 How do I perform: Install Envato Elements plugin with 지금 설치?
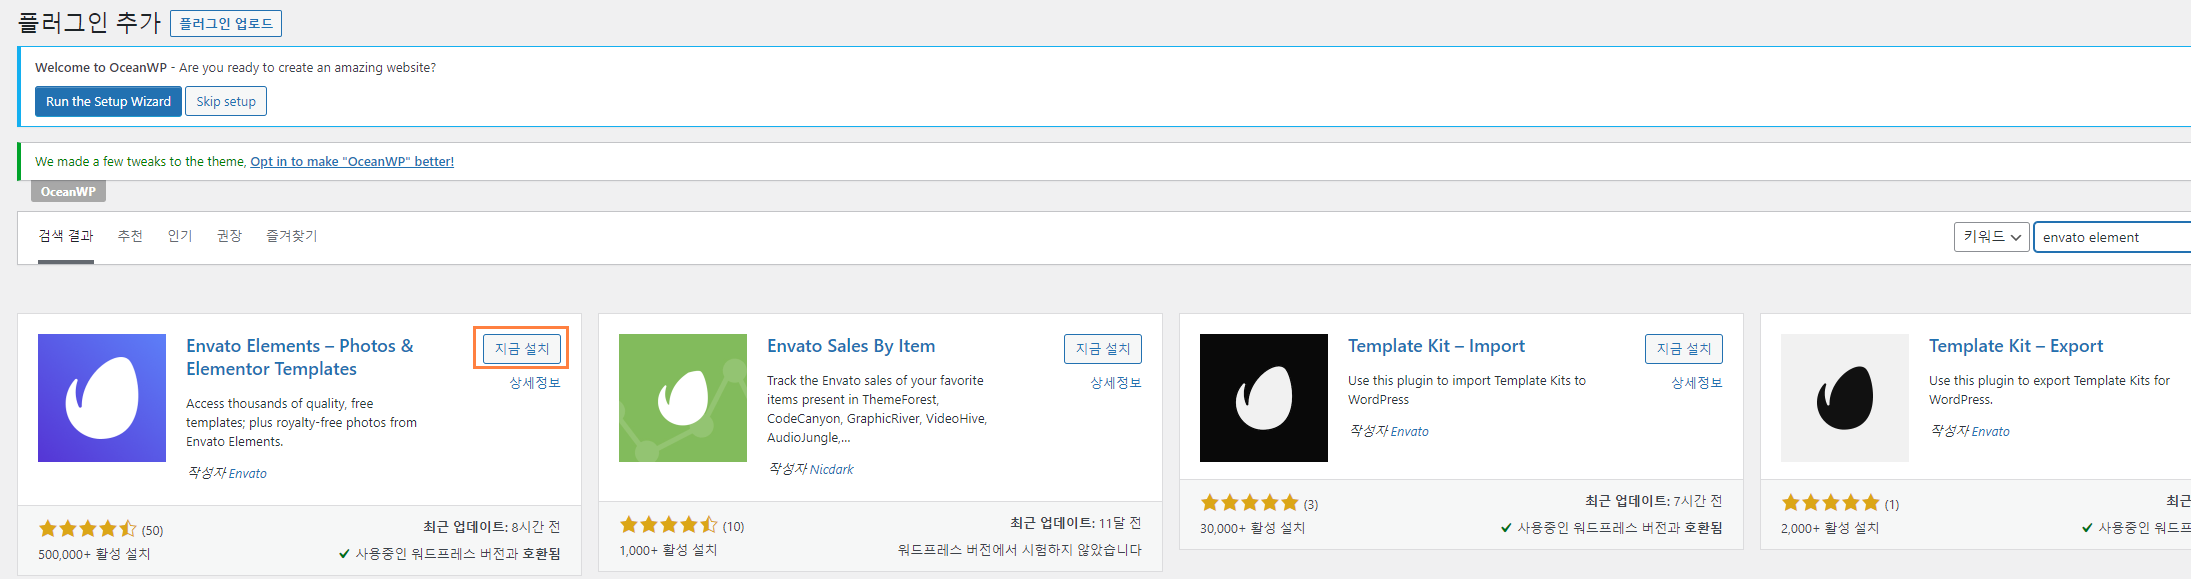522,348
